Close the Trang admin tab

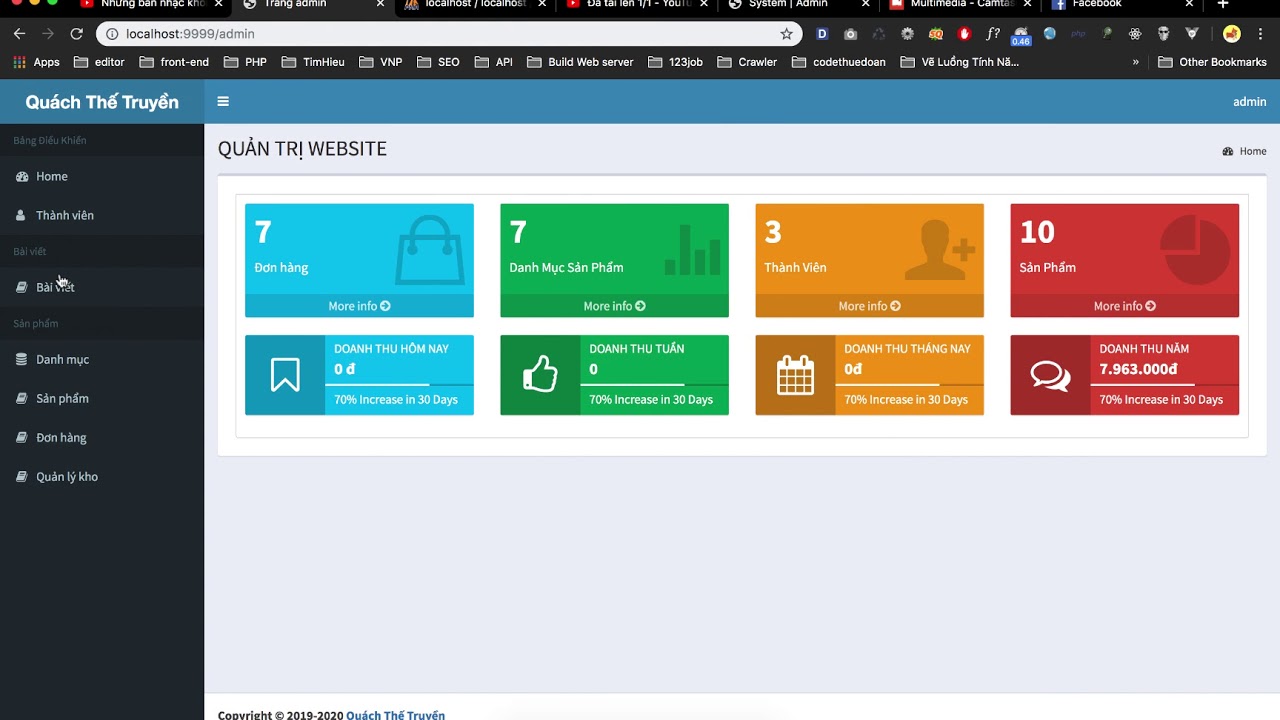pos(380,4)
